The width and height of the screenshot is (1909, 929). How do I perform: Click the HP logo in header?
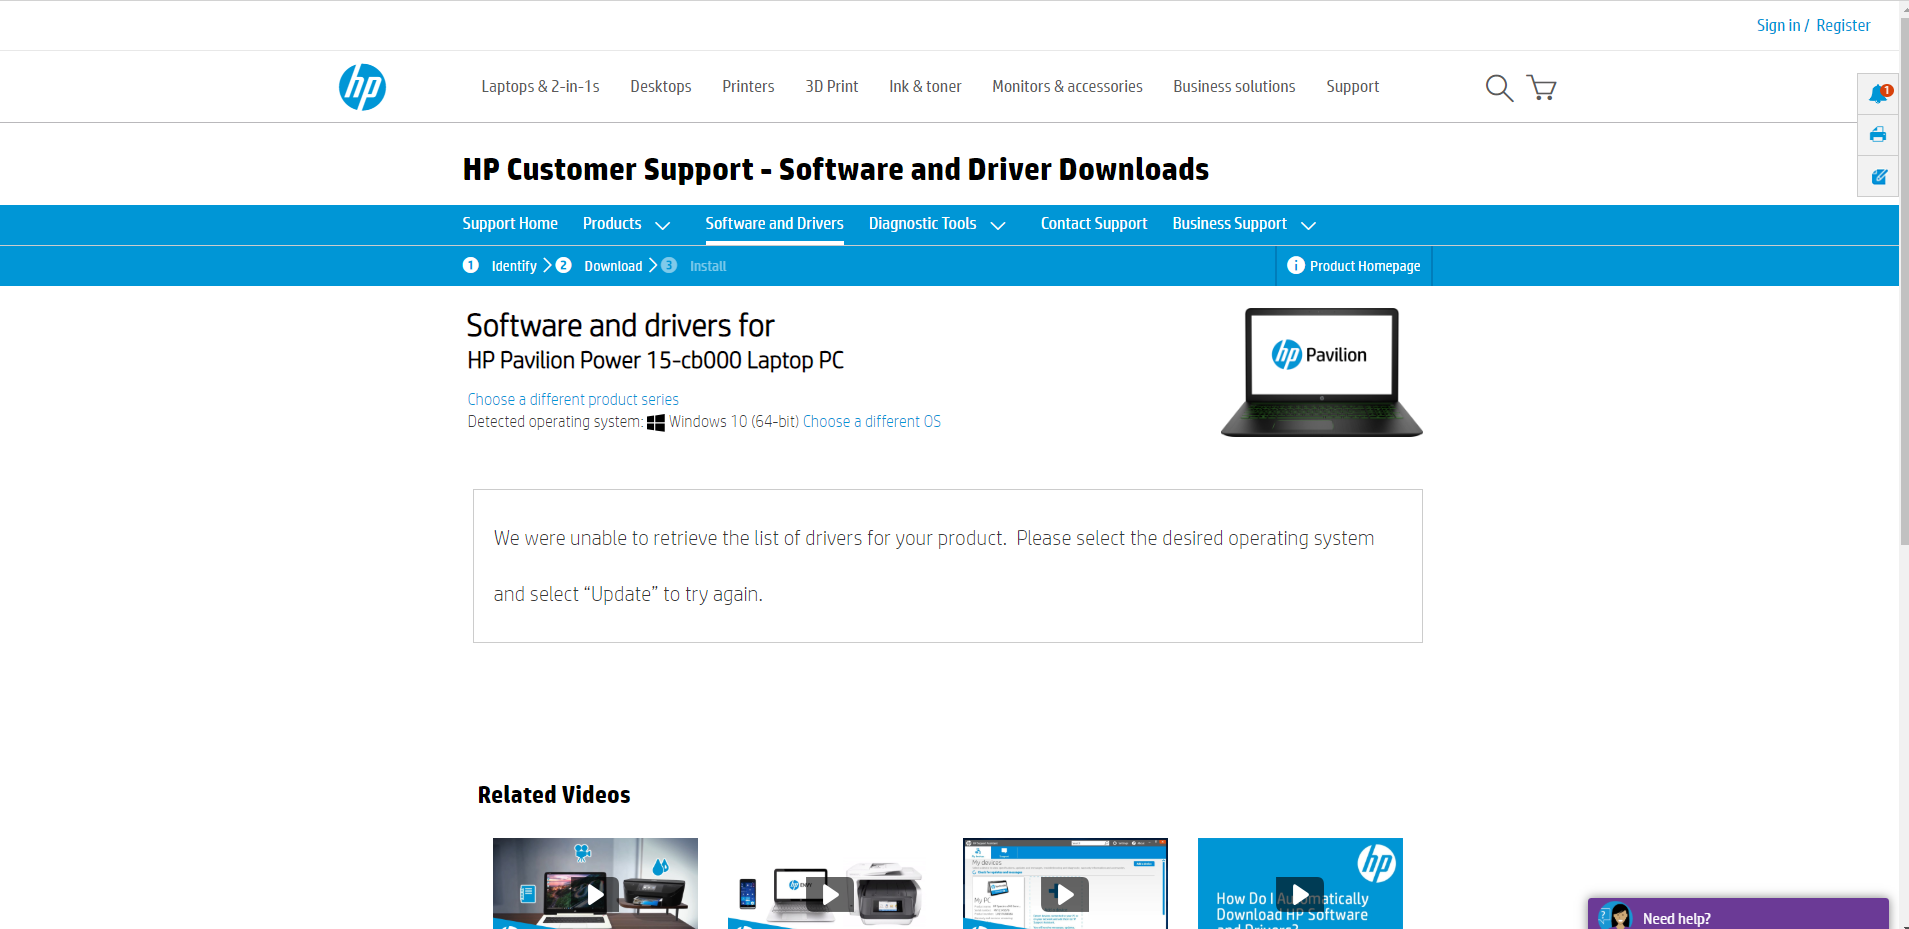(362, 87)
